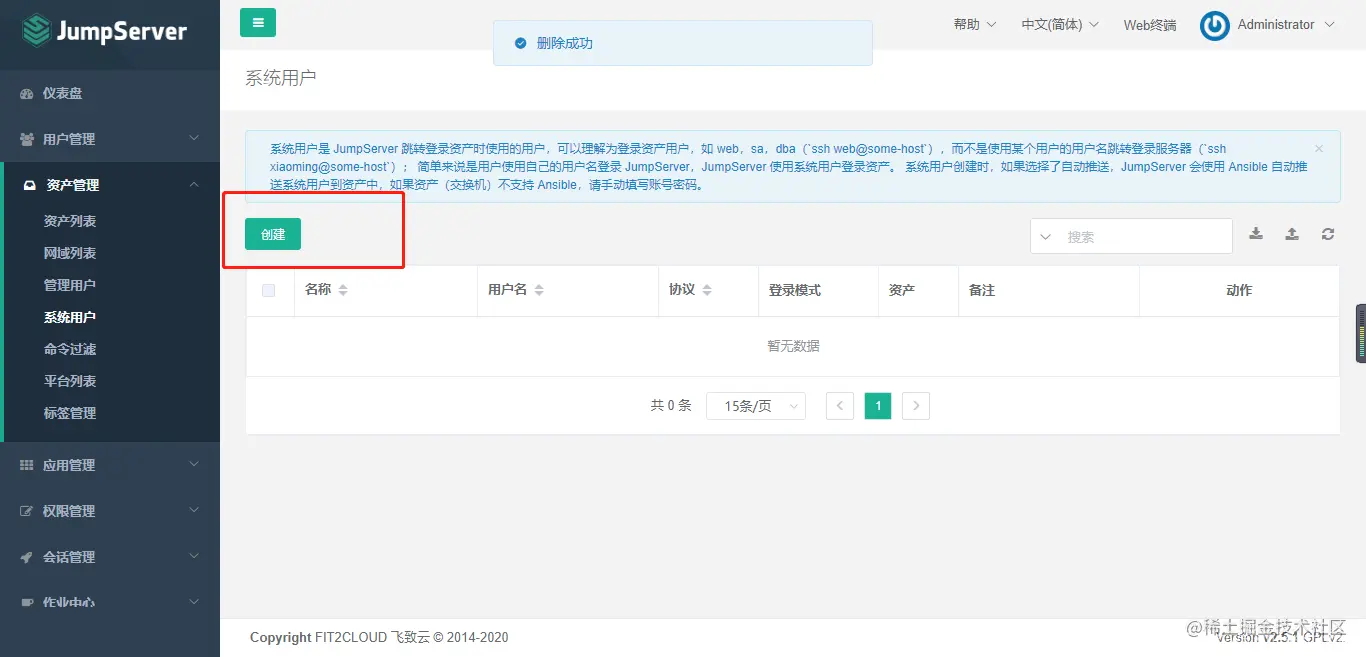Open 标签管理 label management

click(70, 413)
